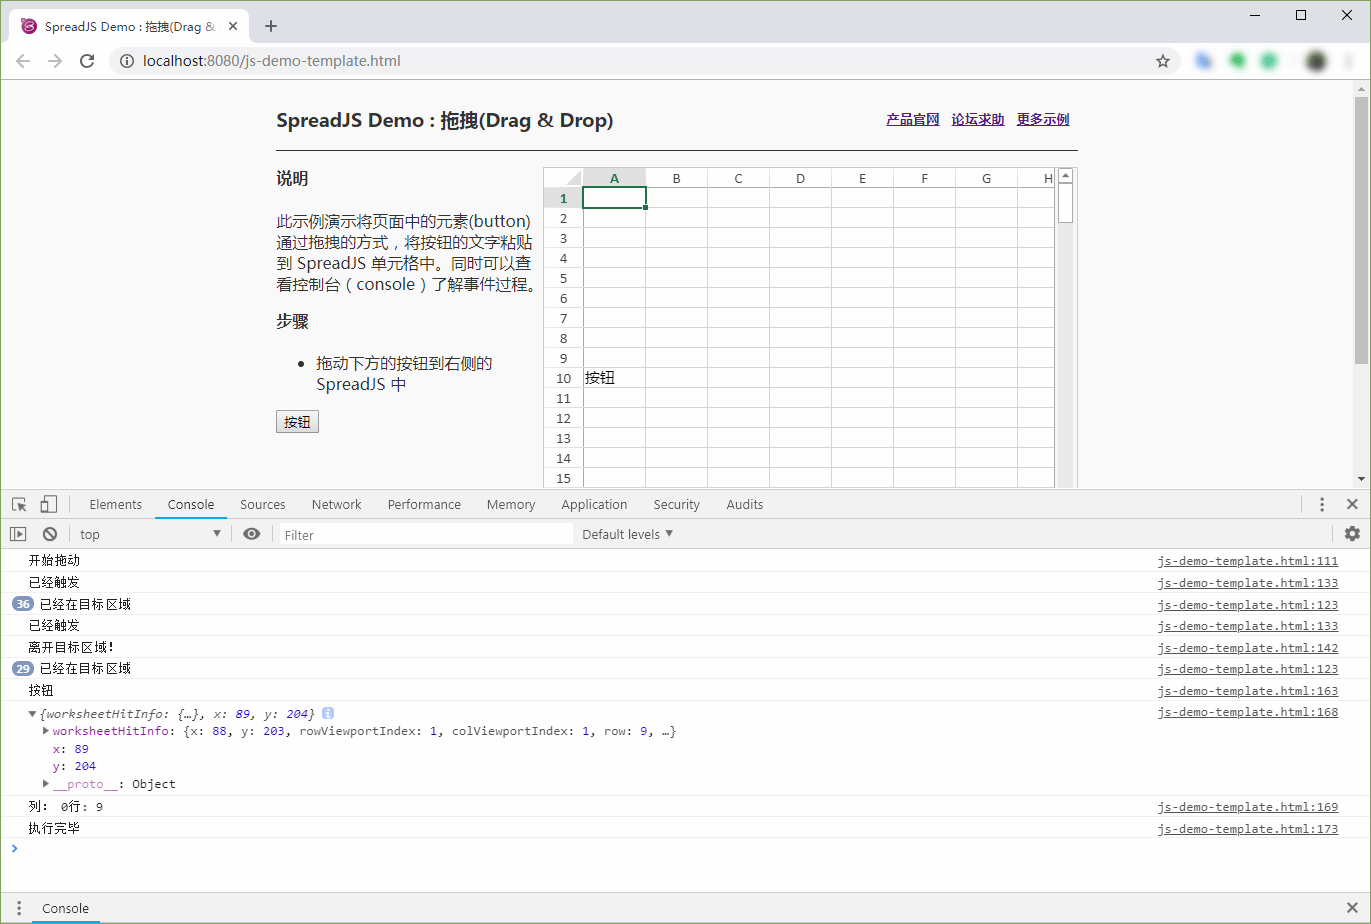Image resolution: width=1371 pixels, height=924 pixels.
Task: Open source link js-demo-template.html:111
Action: click(x=1248, y=561)
